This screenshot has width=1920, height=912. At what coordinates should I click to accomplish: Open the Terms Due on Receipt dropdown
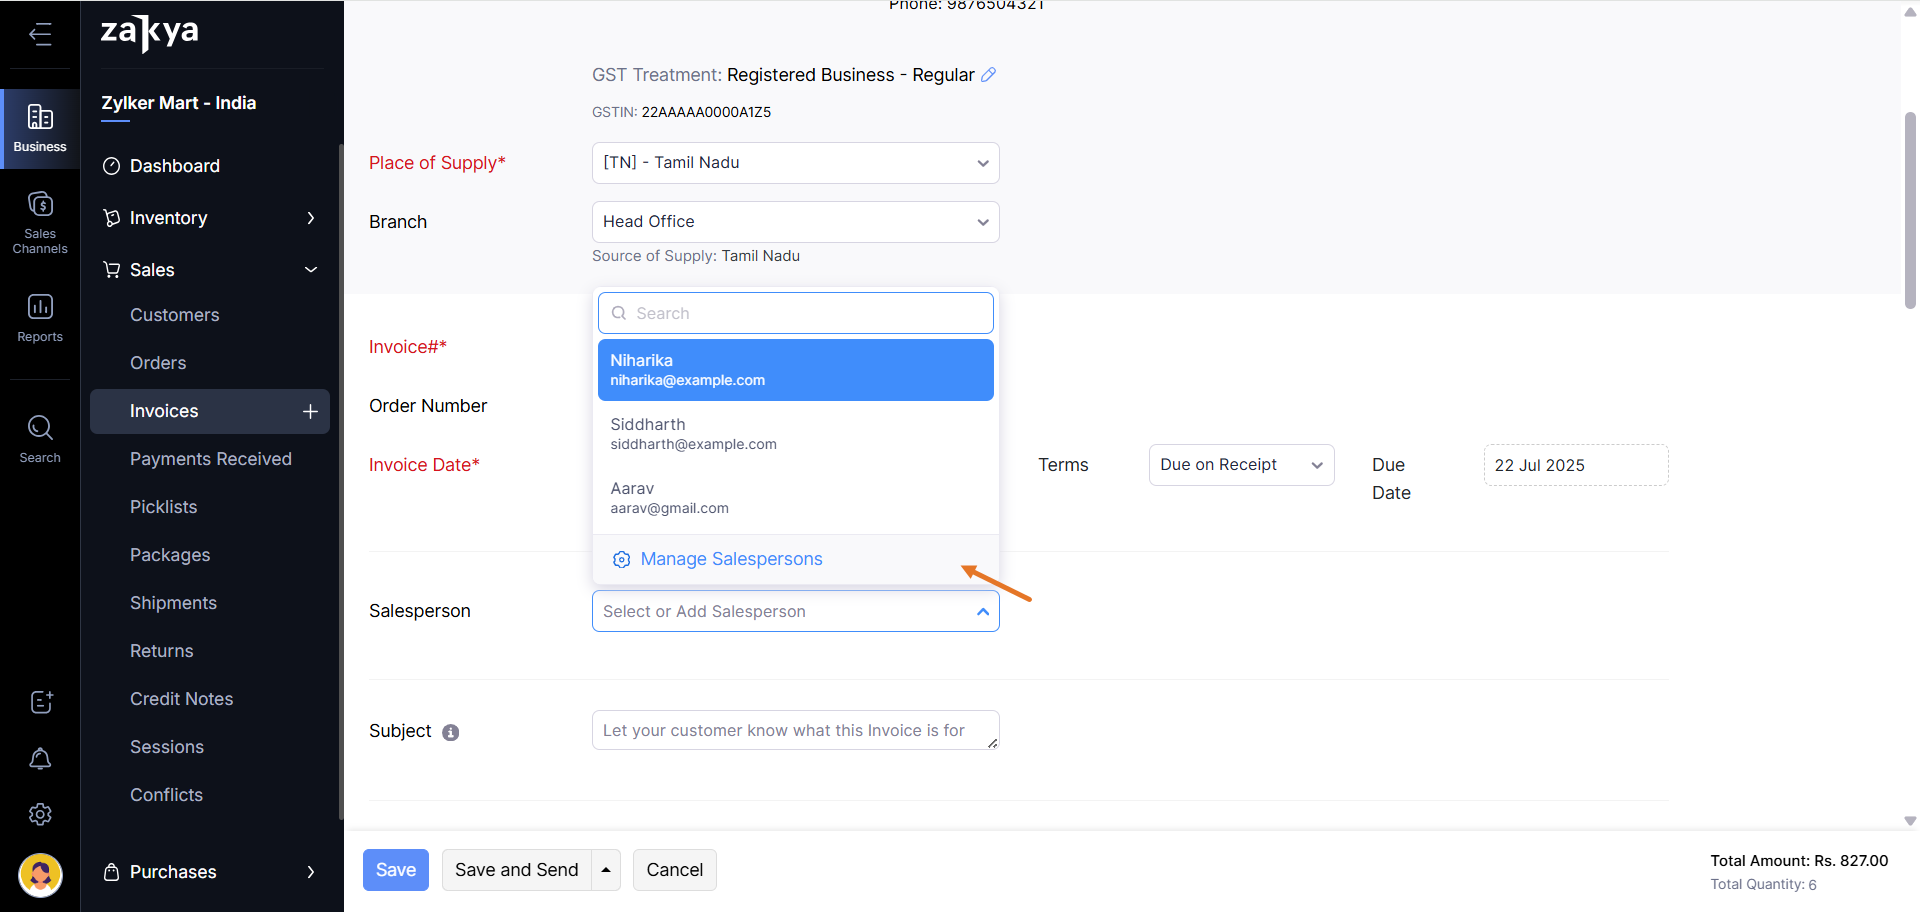click(1240, 465)
